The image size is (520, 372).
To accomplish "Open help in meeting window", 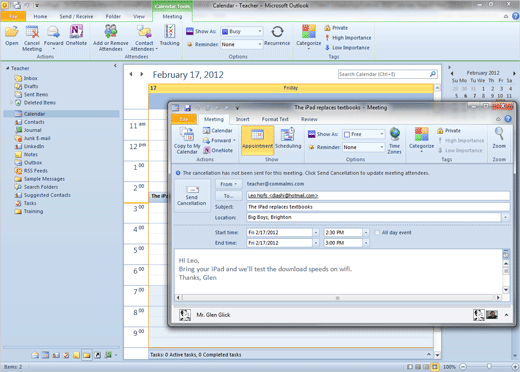I will coord(508,119).
